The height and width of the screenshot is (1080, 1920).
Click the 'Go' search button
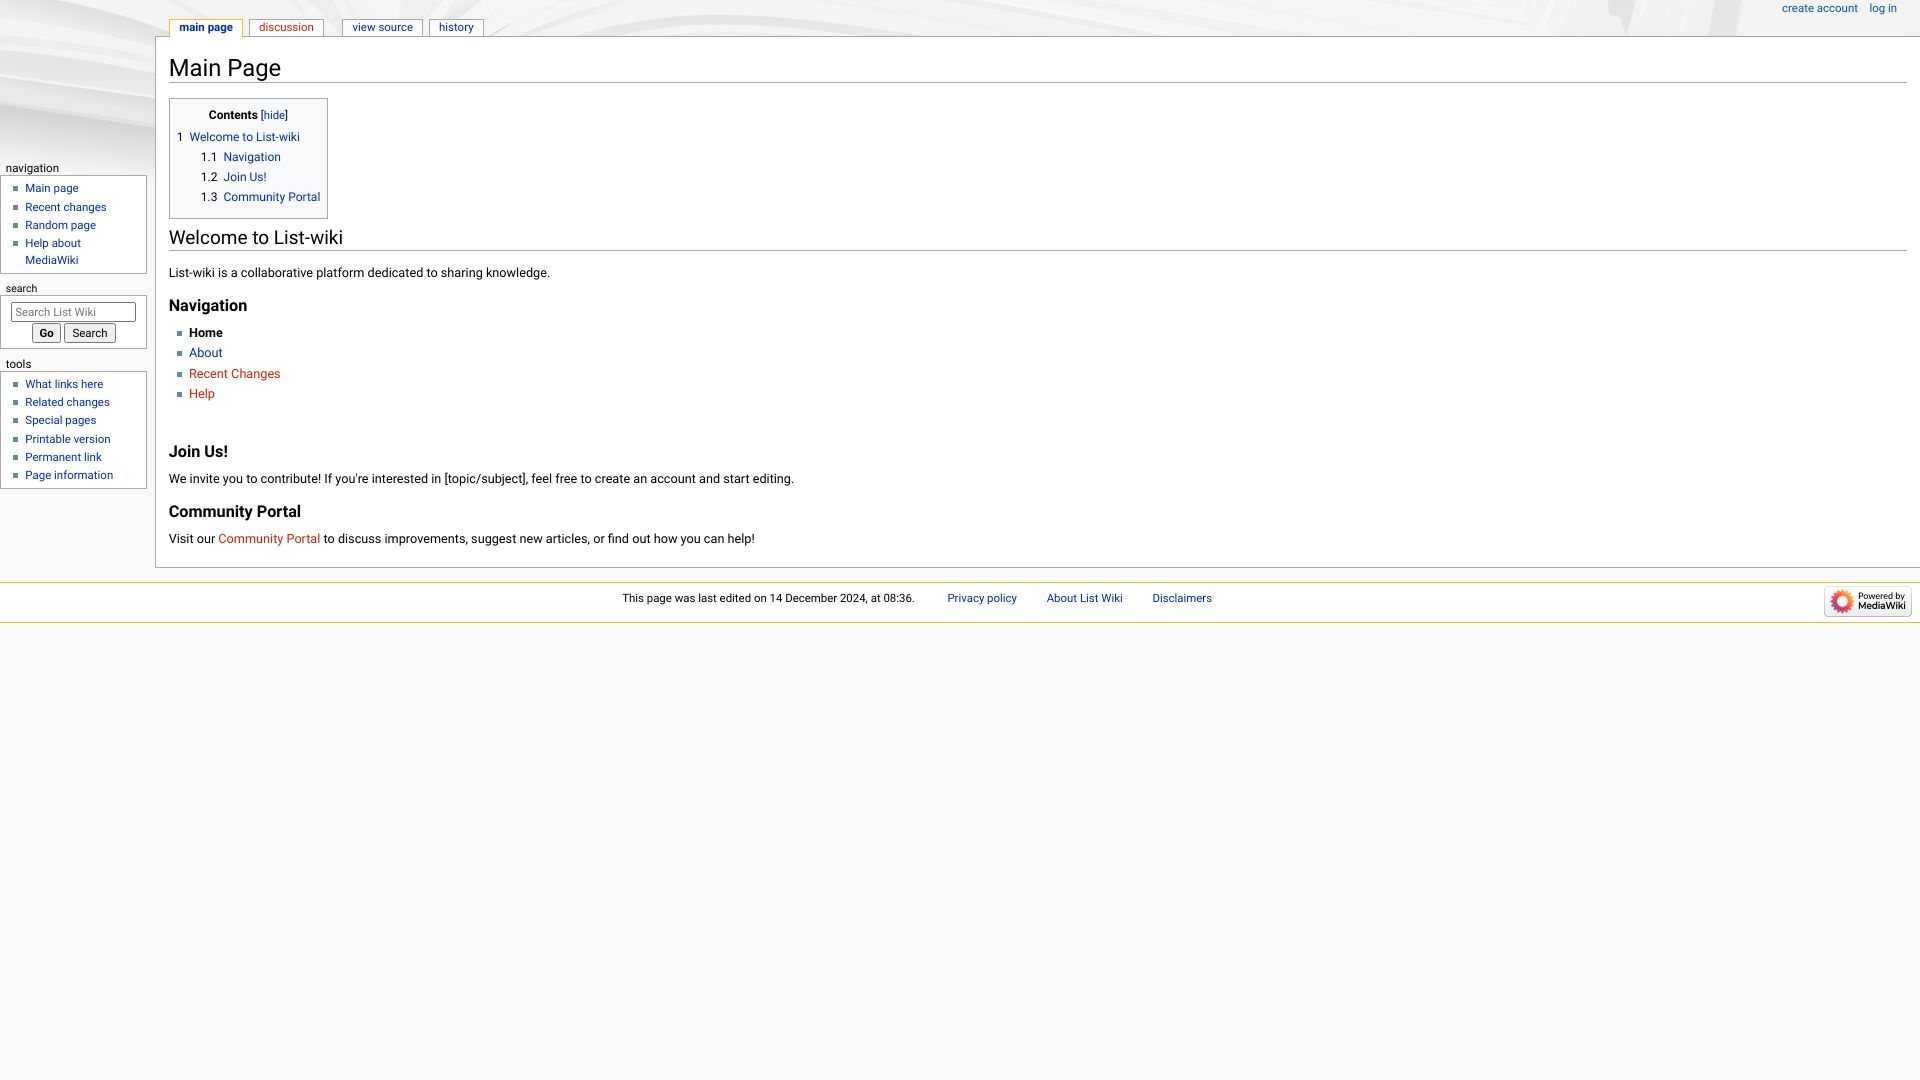(x=46, y=334)
